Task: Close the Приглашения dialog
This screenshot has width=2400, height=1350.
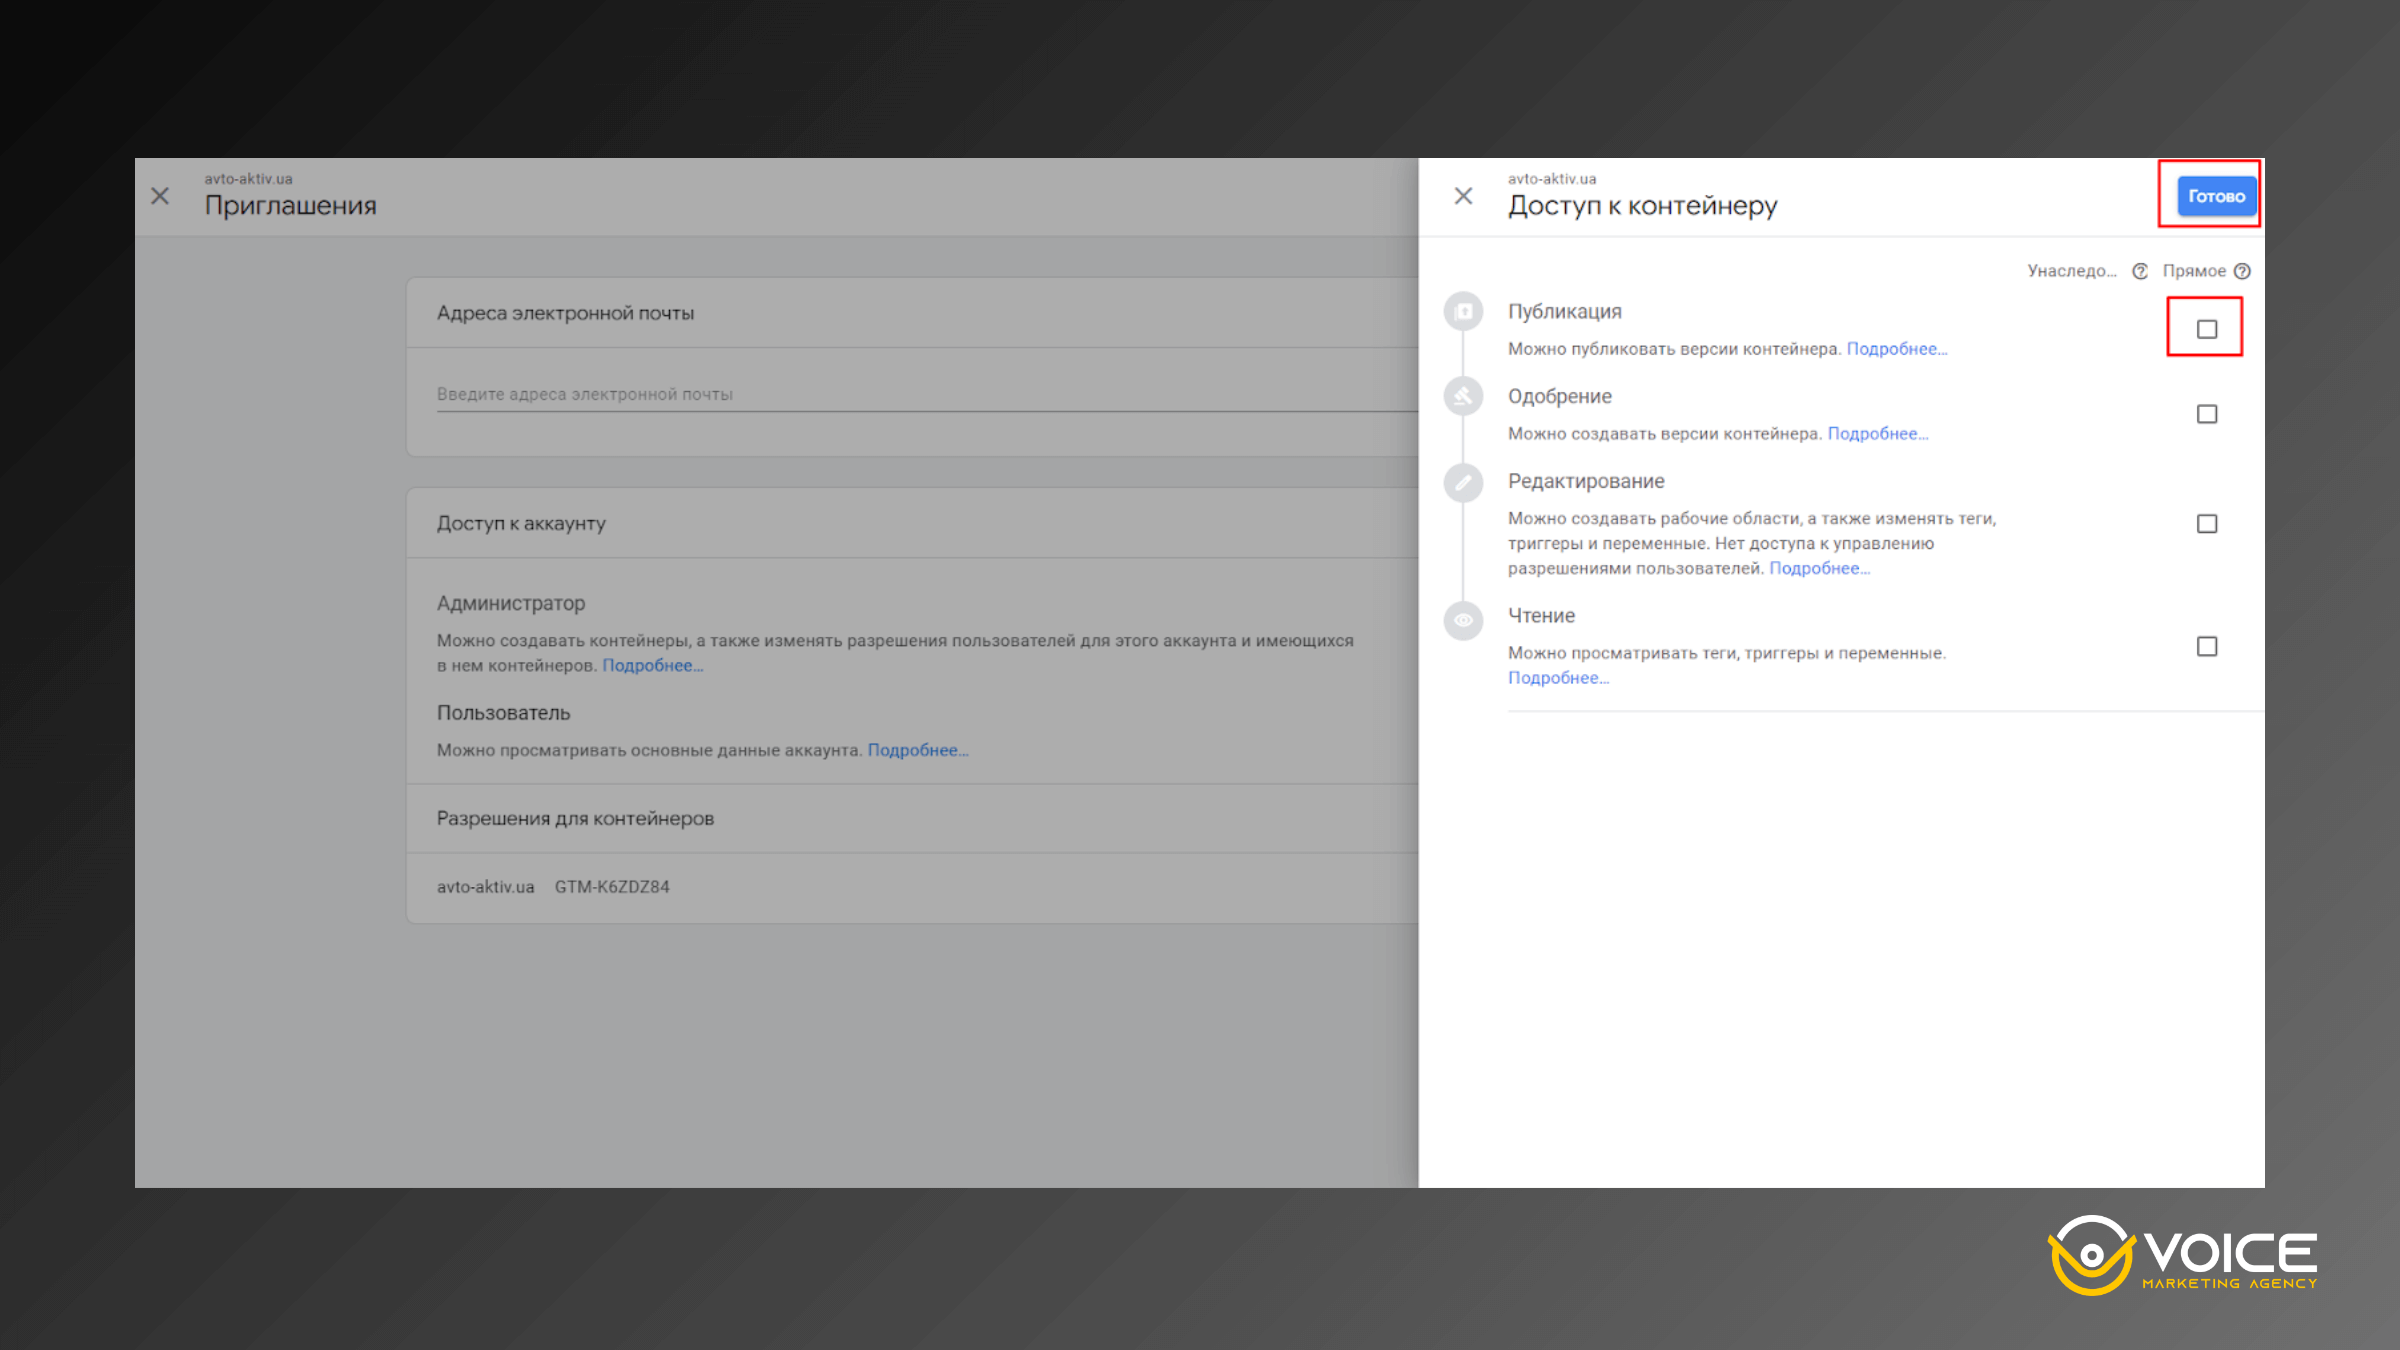Action: [160, 196]
